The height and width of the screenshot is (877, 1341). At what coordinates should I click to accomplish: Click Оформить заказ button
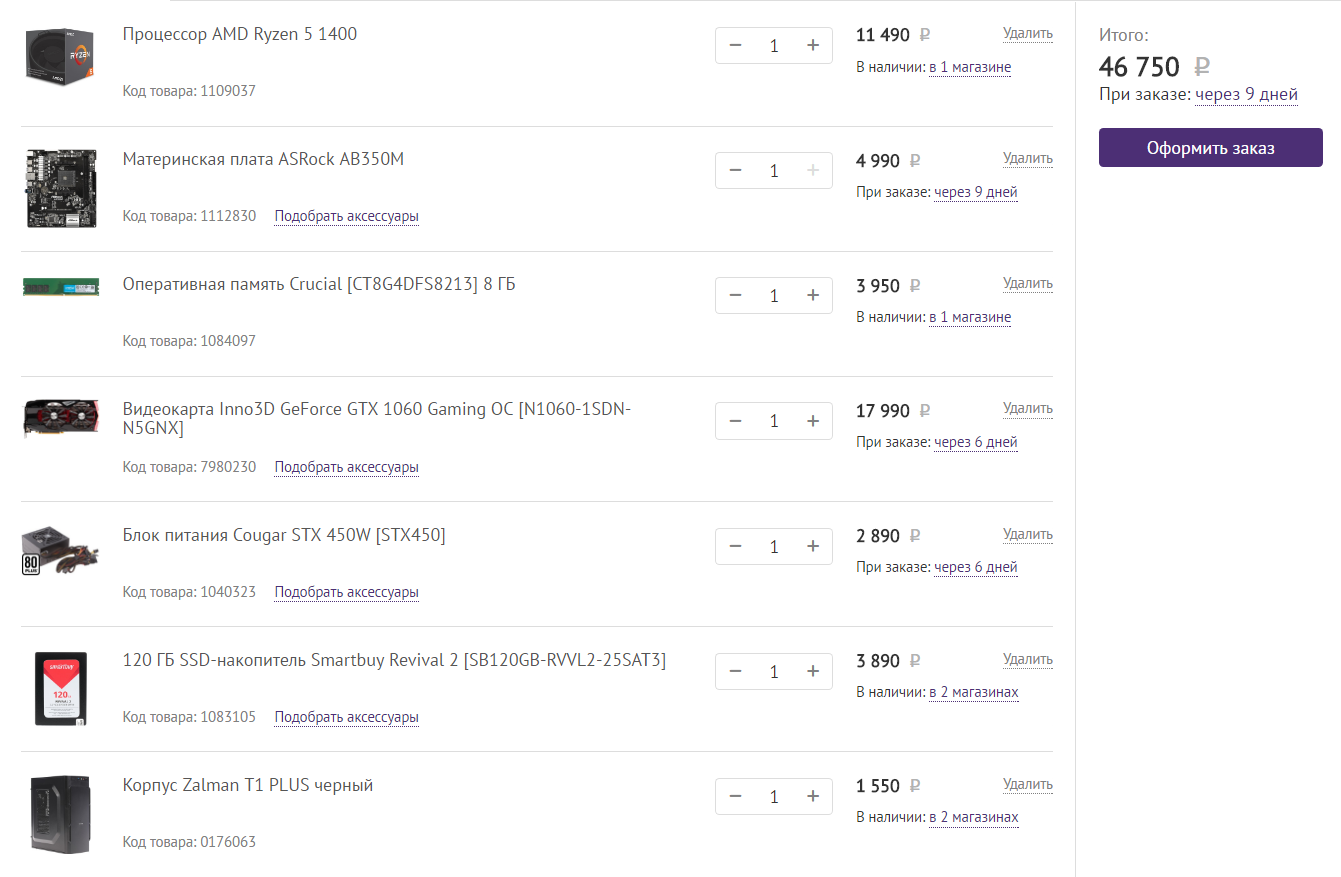pos(1210,148)
